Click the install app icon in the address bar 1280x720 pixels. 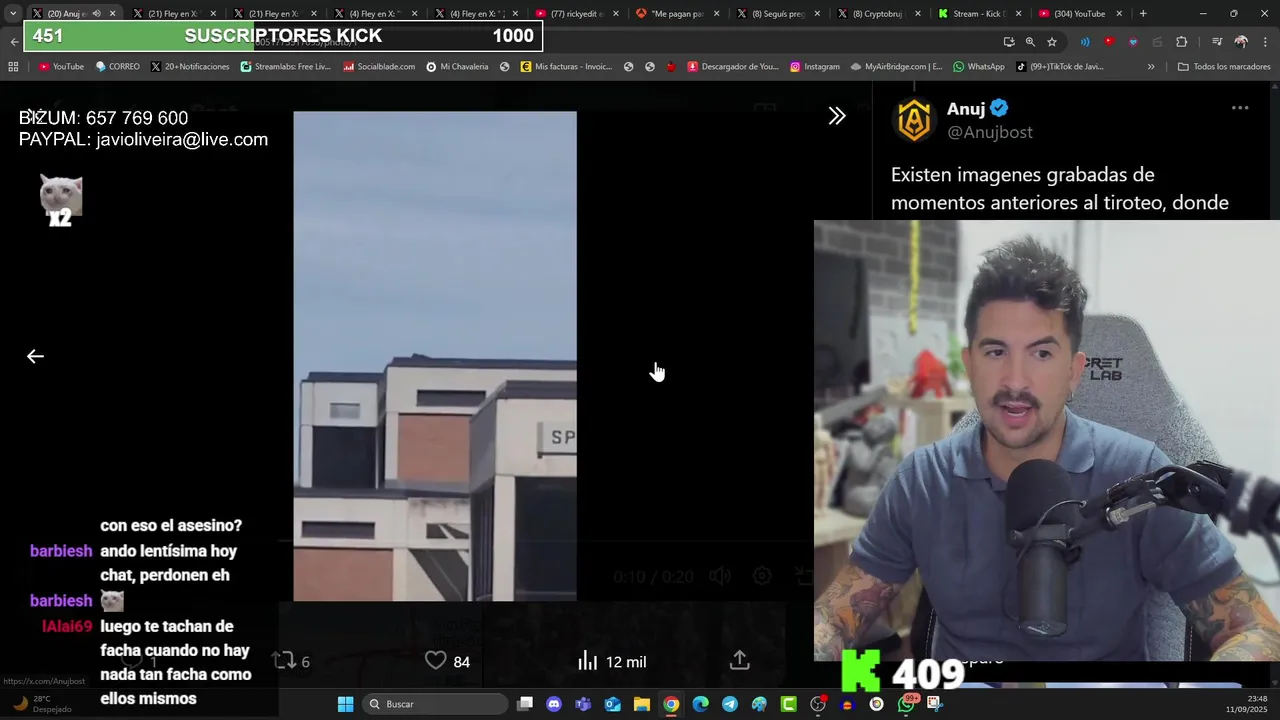1009,42
